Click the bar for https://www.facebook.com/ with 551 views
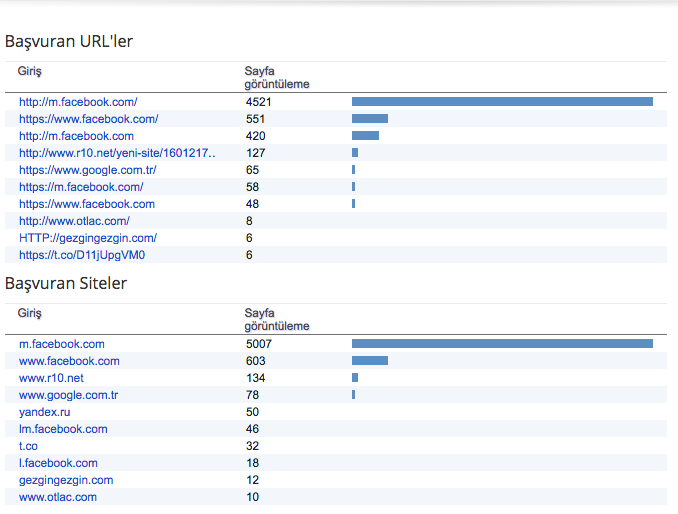 coord(370,118)
